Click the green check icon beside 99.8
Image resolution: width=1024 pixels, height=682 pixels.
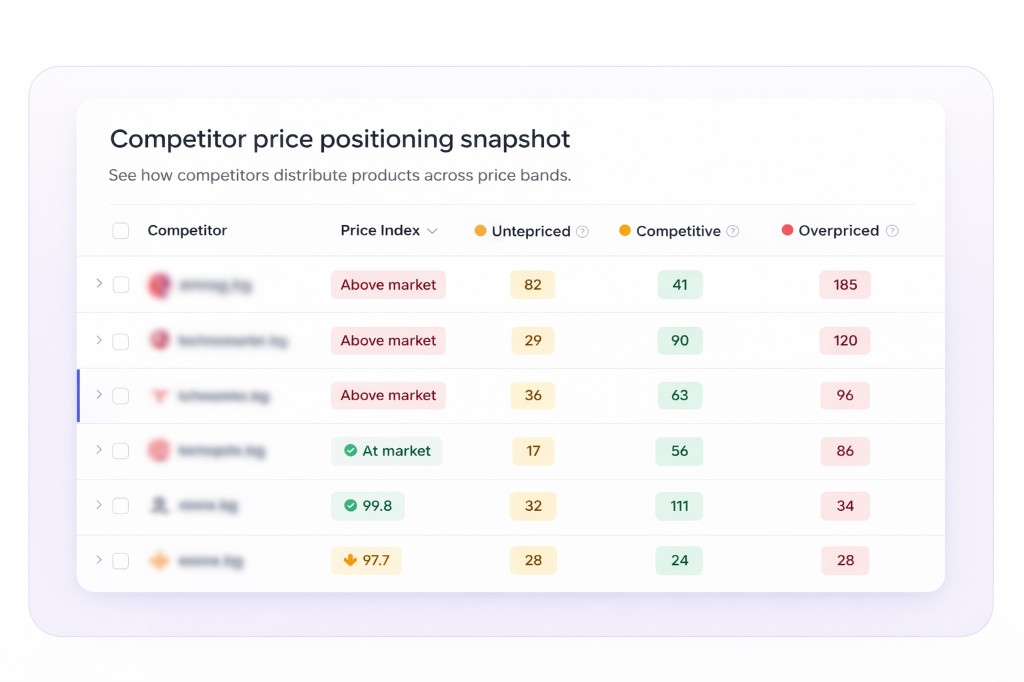click(350, 506)
